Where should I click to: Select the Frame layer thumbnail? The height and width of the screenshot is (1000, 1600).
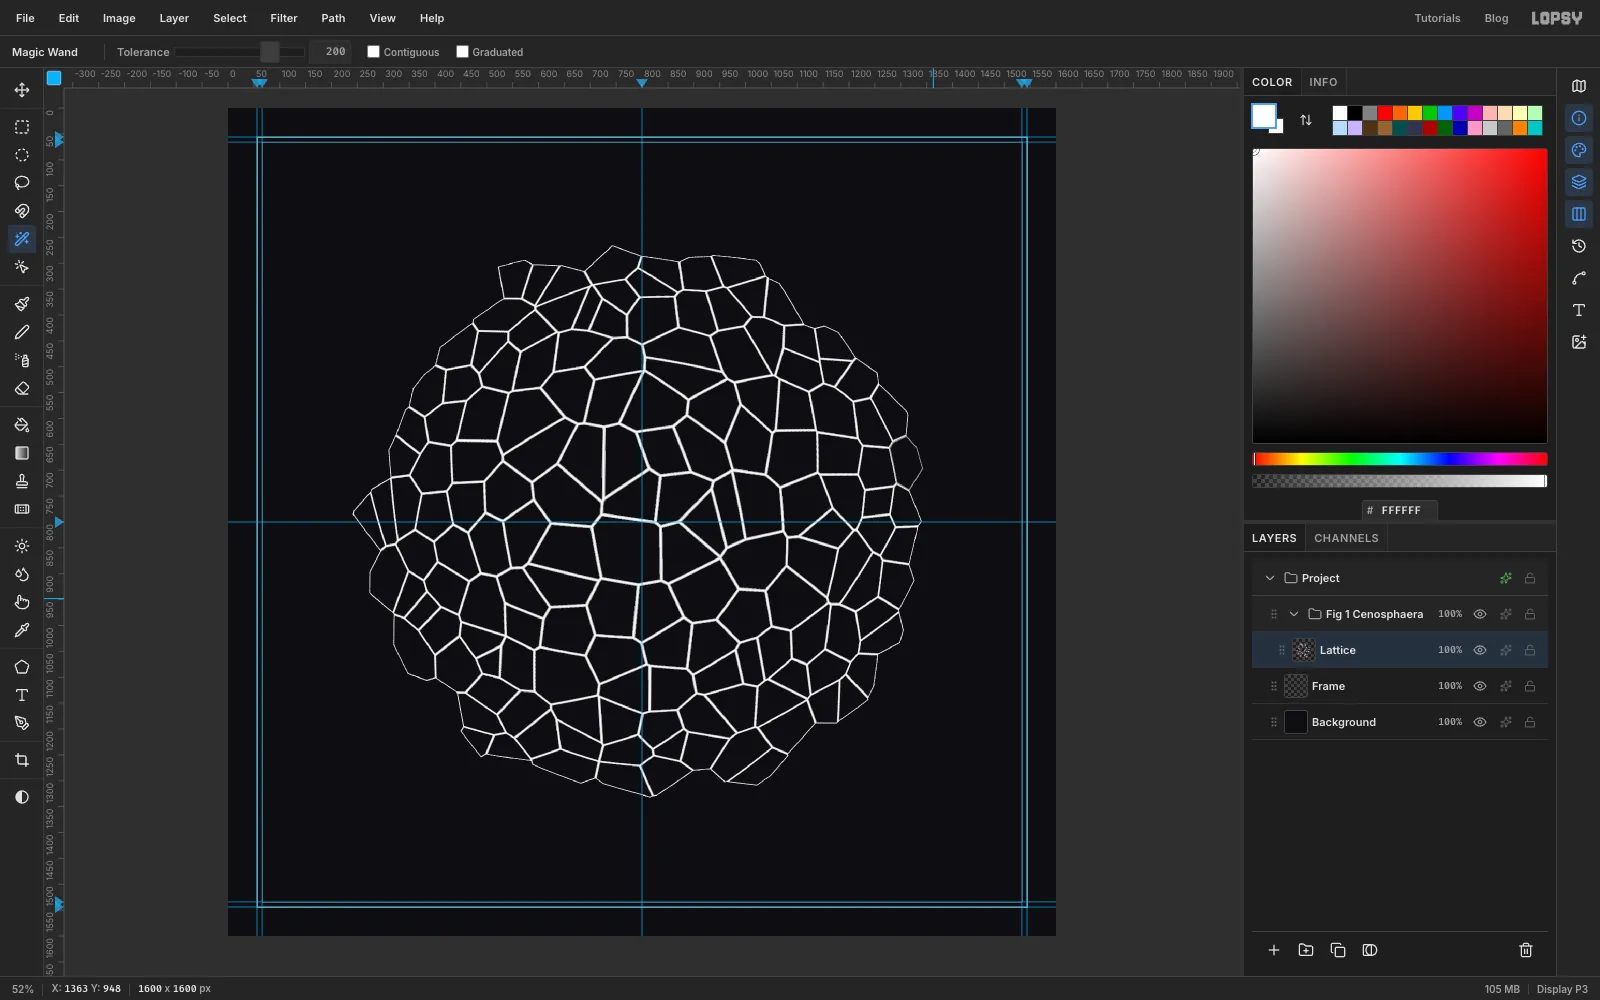[x=1296, y=686]
